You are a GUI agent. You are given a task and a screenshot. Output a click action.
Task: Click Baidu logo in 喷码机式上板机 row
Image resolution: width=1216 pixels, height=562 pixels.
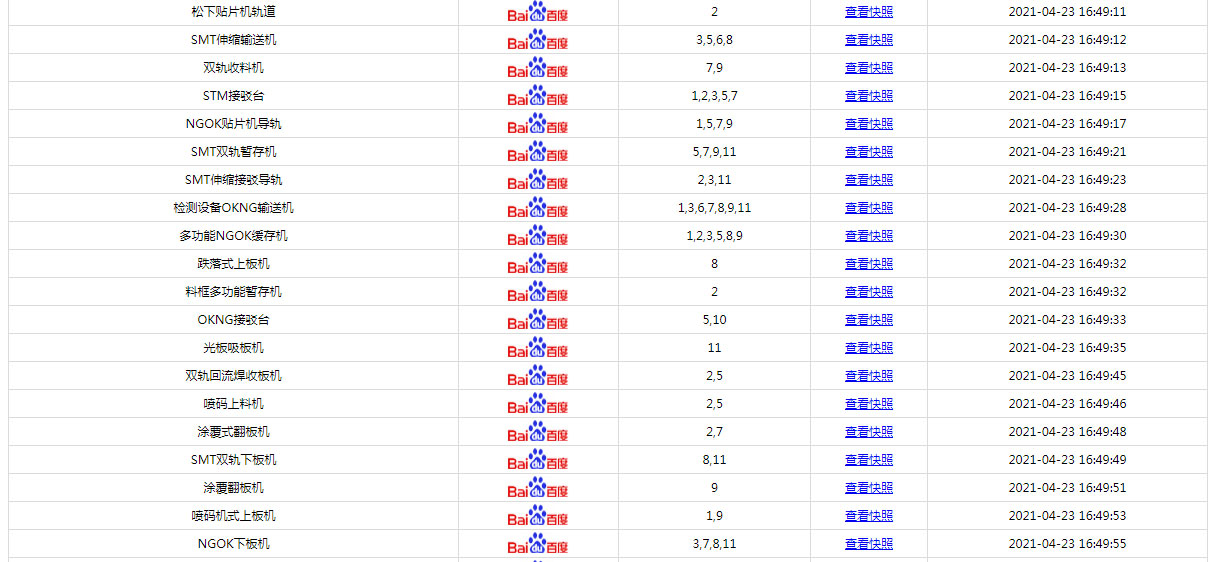538,517
